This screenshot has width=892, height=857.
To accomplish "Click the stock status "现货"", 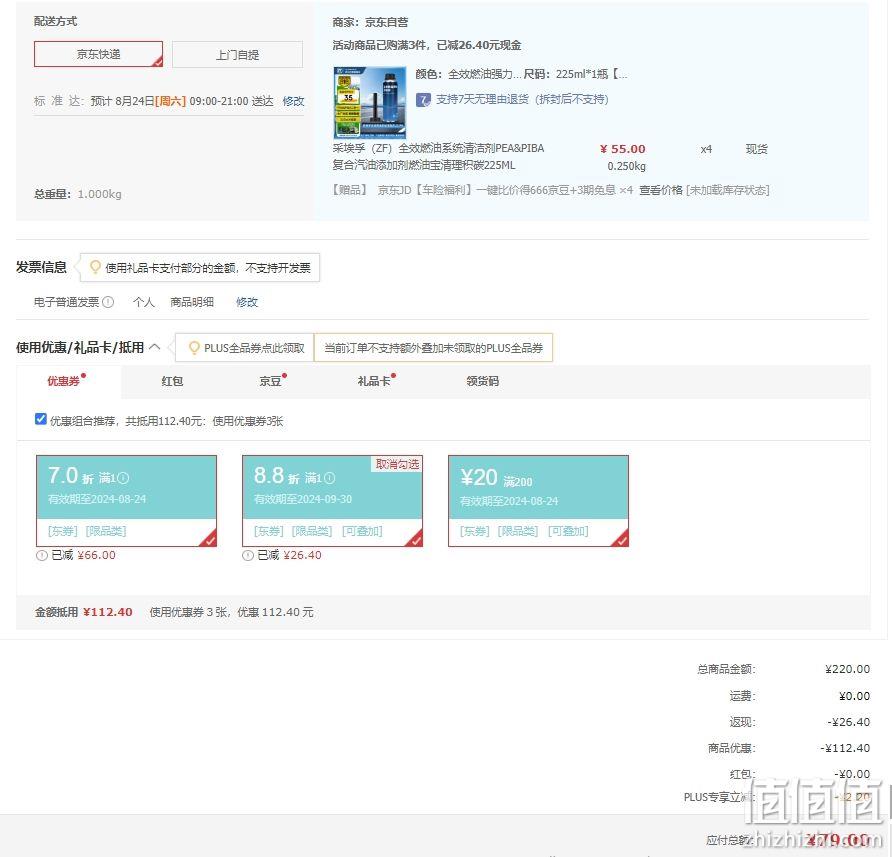I will (x=757, y=149).
